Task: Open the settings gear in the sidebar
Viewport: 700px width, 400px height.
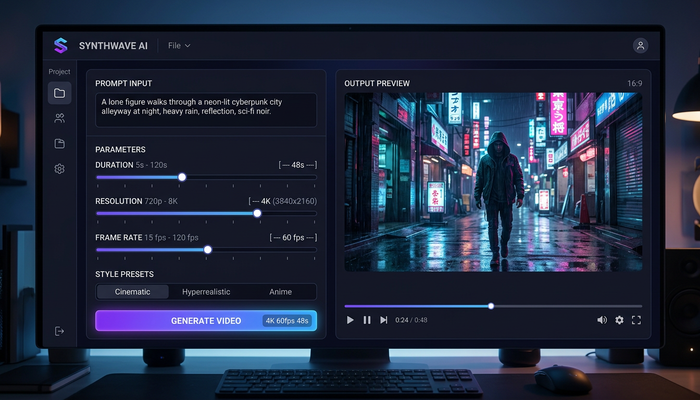Action: [x=59, y=169]
